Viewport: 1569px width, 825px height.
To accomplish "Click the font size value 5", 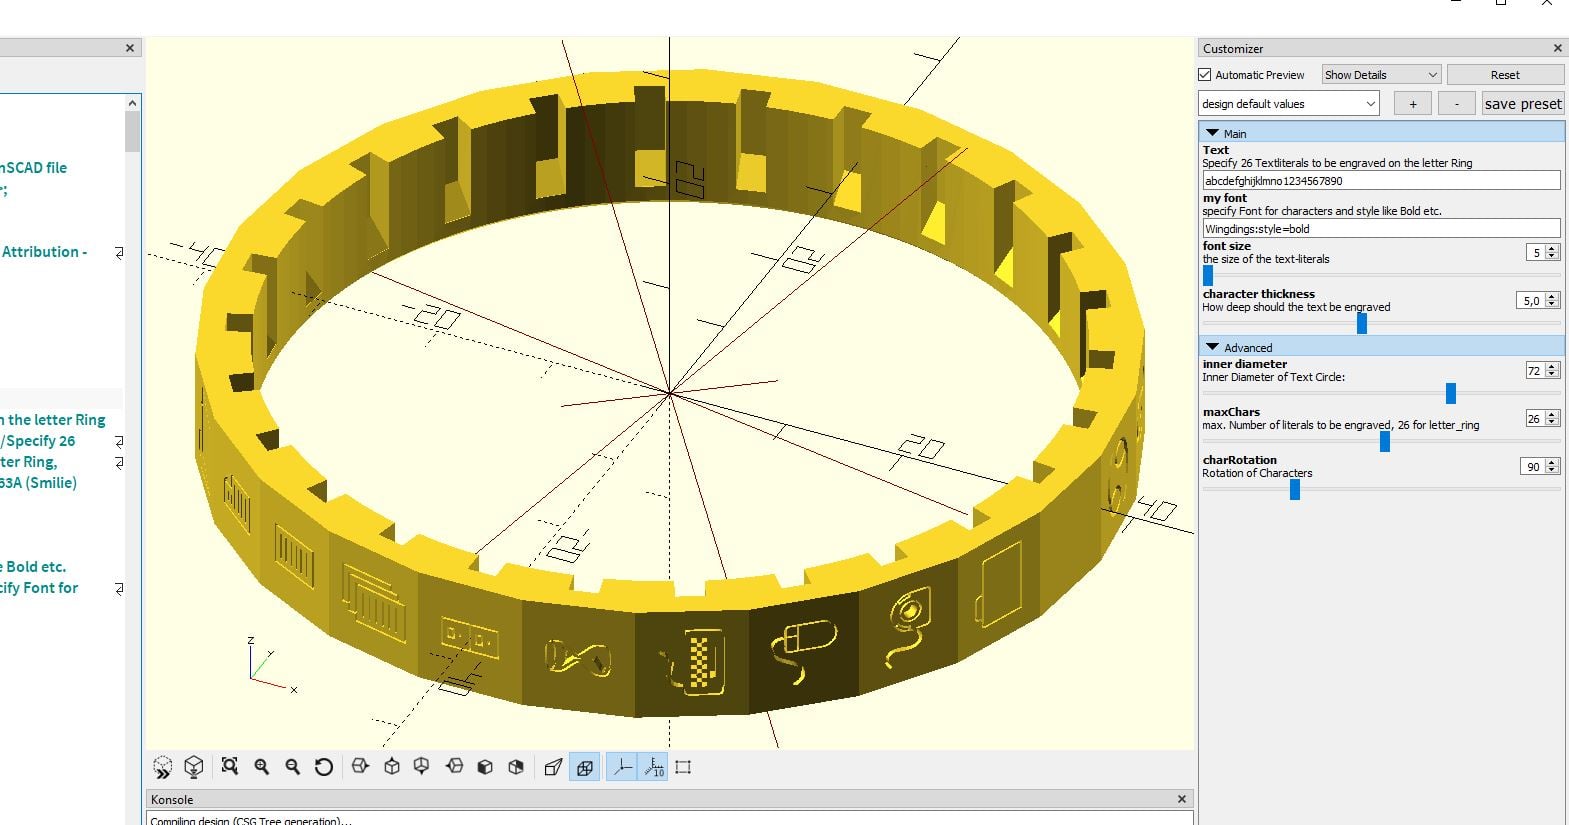I will [1536, 253].
